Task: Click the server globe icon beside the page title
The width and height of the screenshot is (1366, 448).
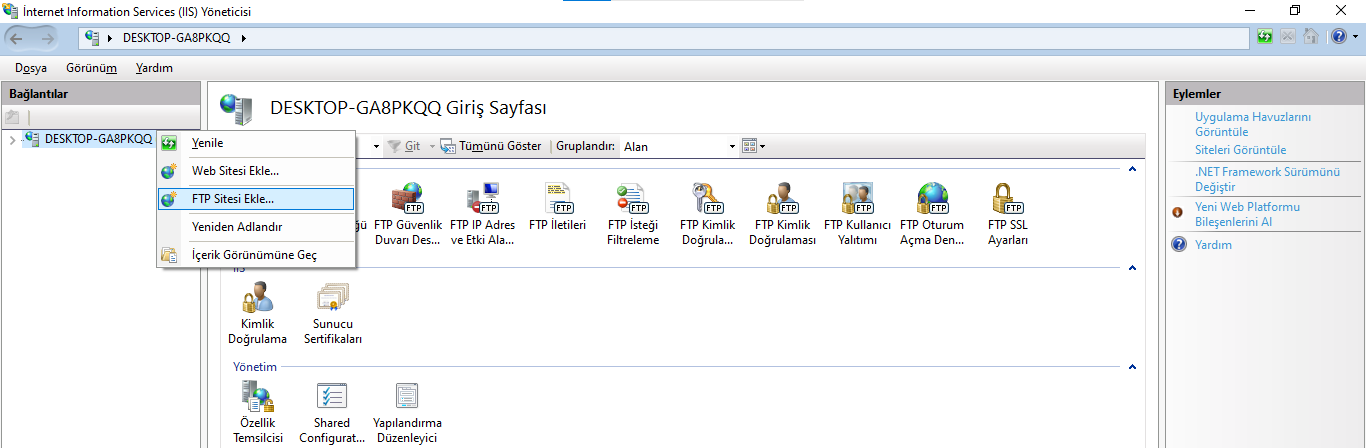Action: 237,107
